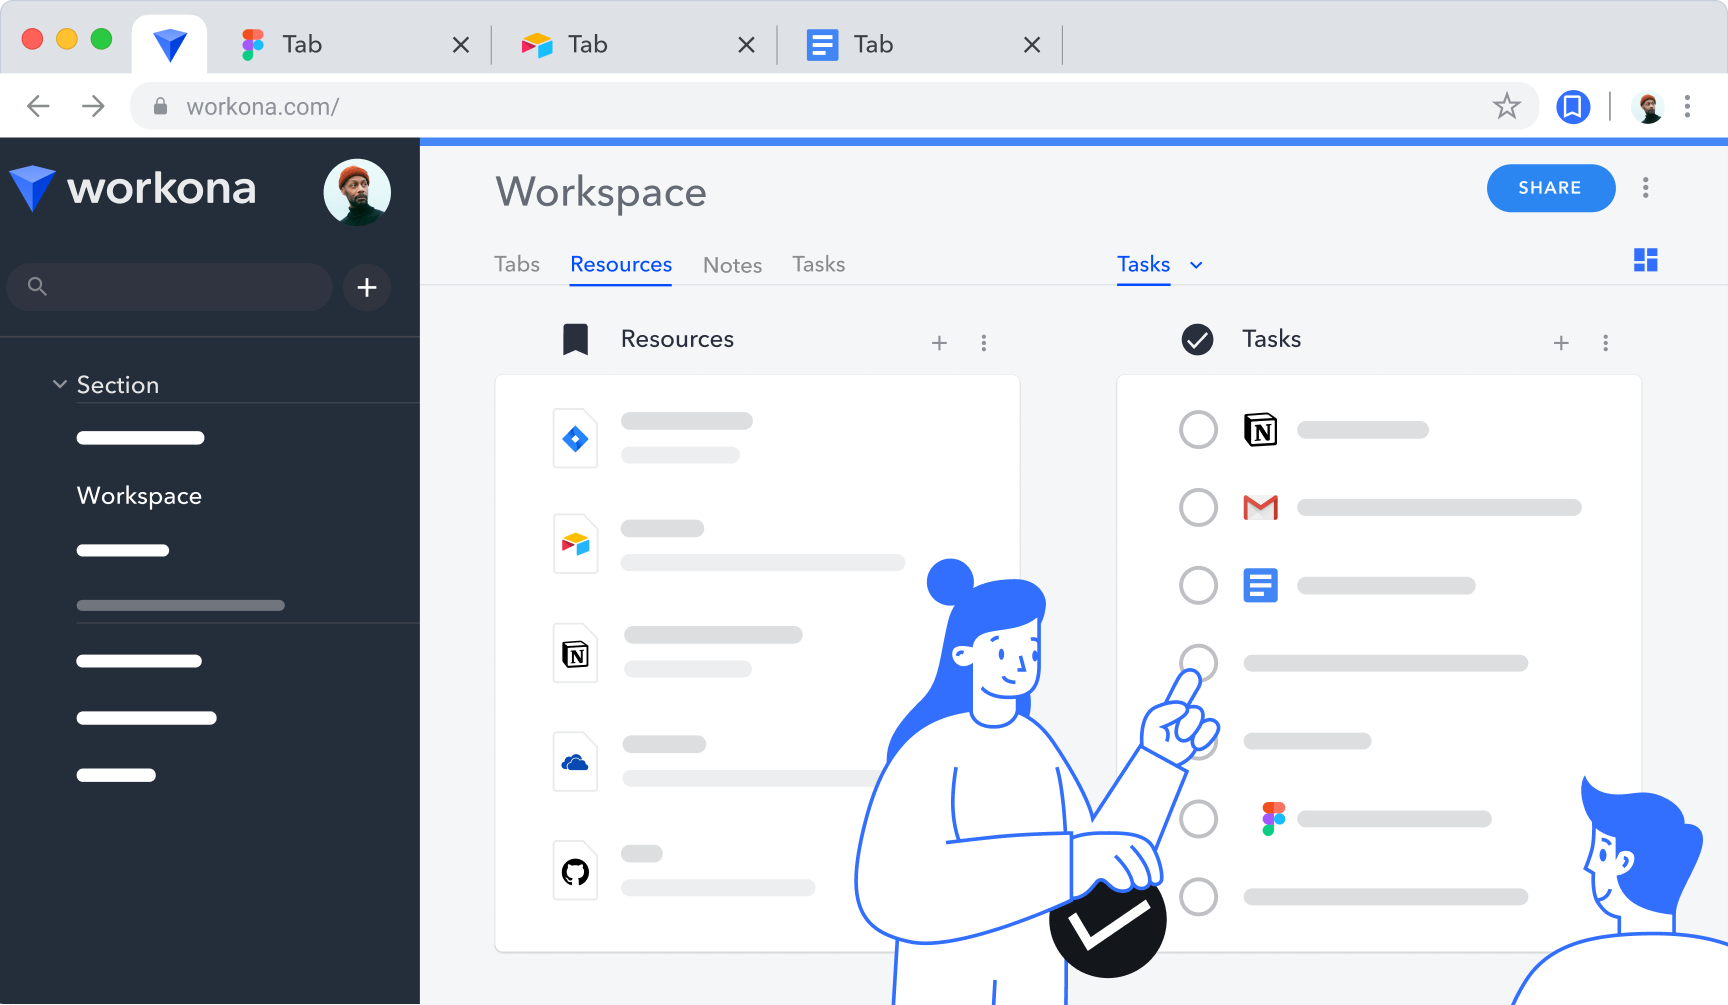Open the Workona pinned browser tab
Viewport: 1728px width, 1005px height.
170,45
